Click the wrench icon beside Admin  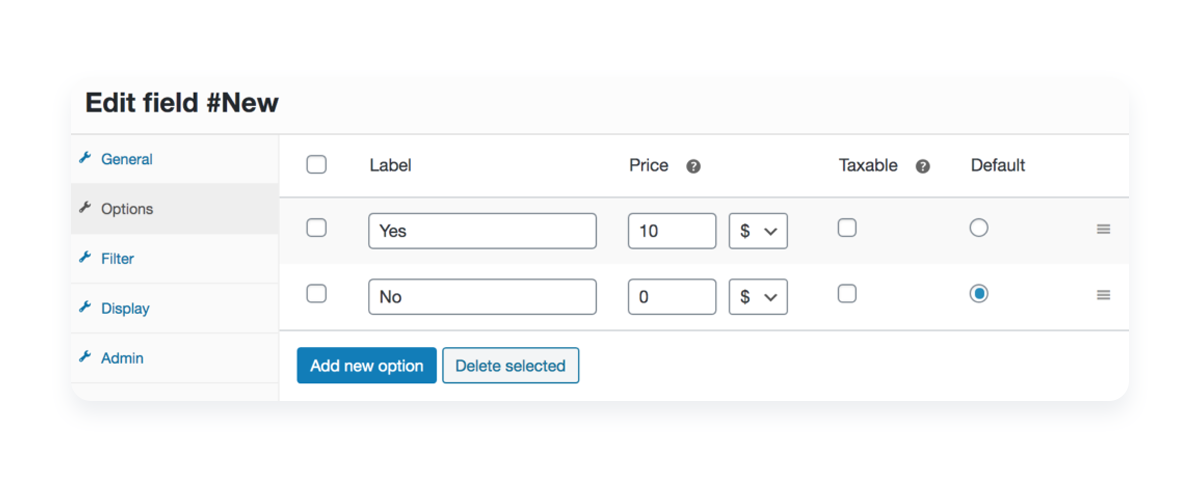click(85, 357)
